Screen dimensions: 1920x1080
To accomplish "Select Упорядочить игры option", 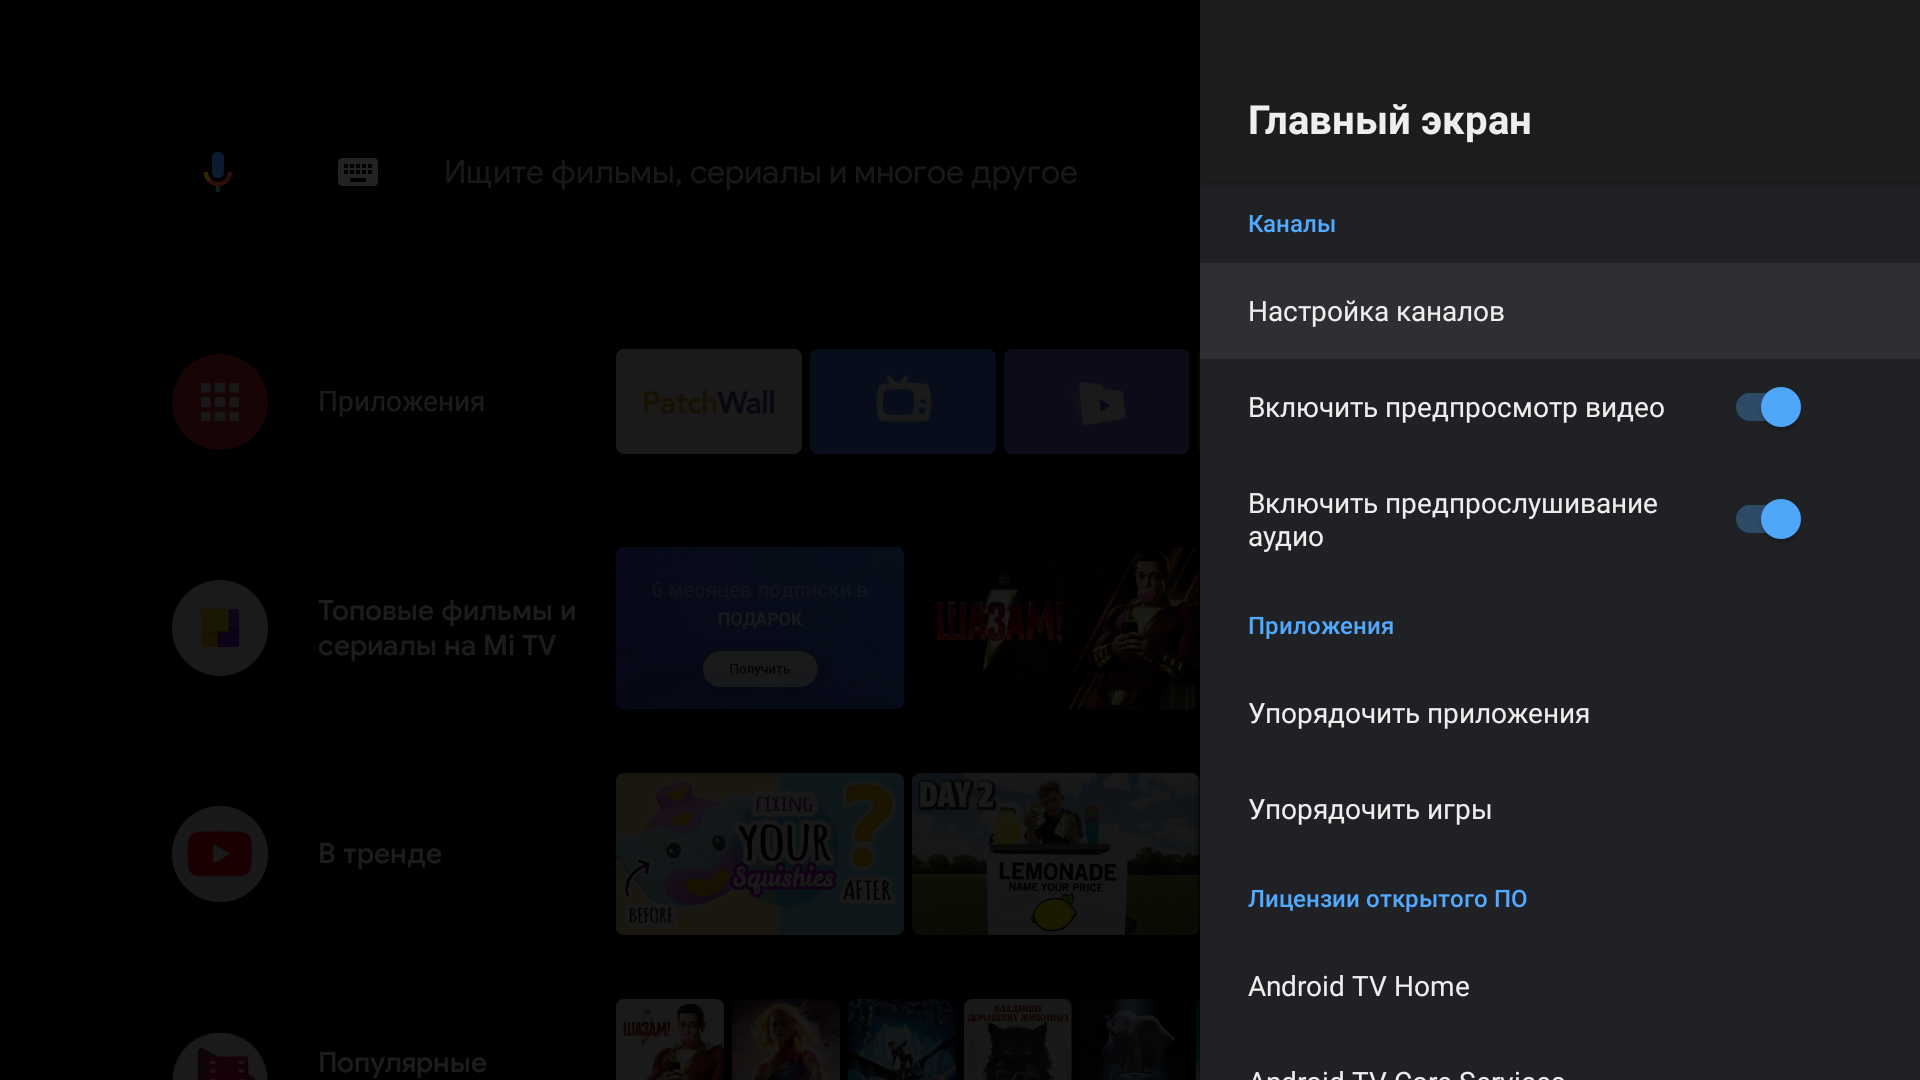I will click(x=1369, y=810).
